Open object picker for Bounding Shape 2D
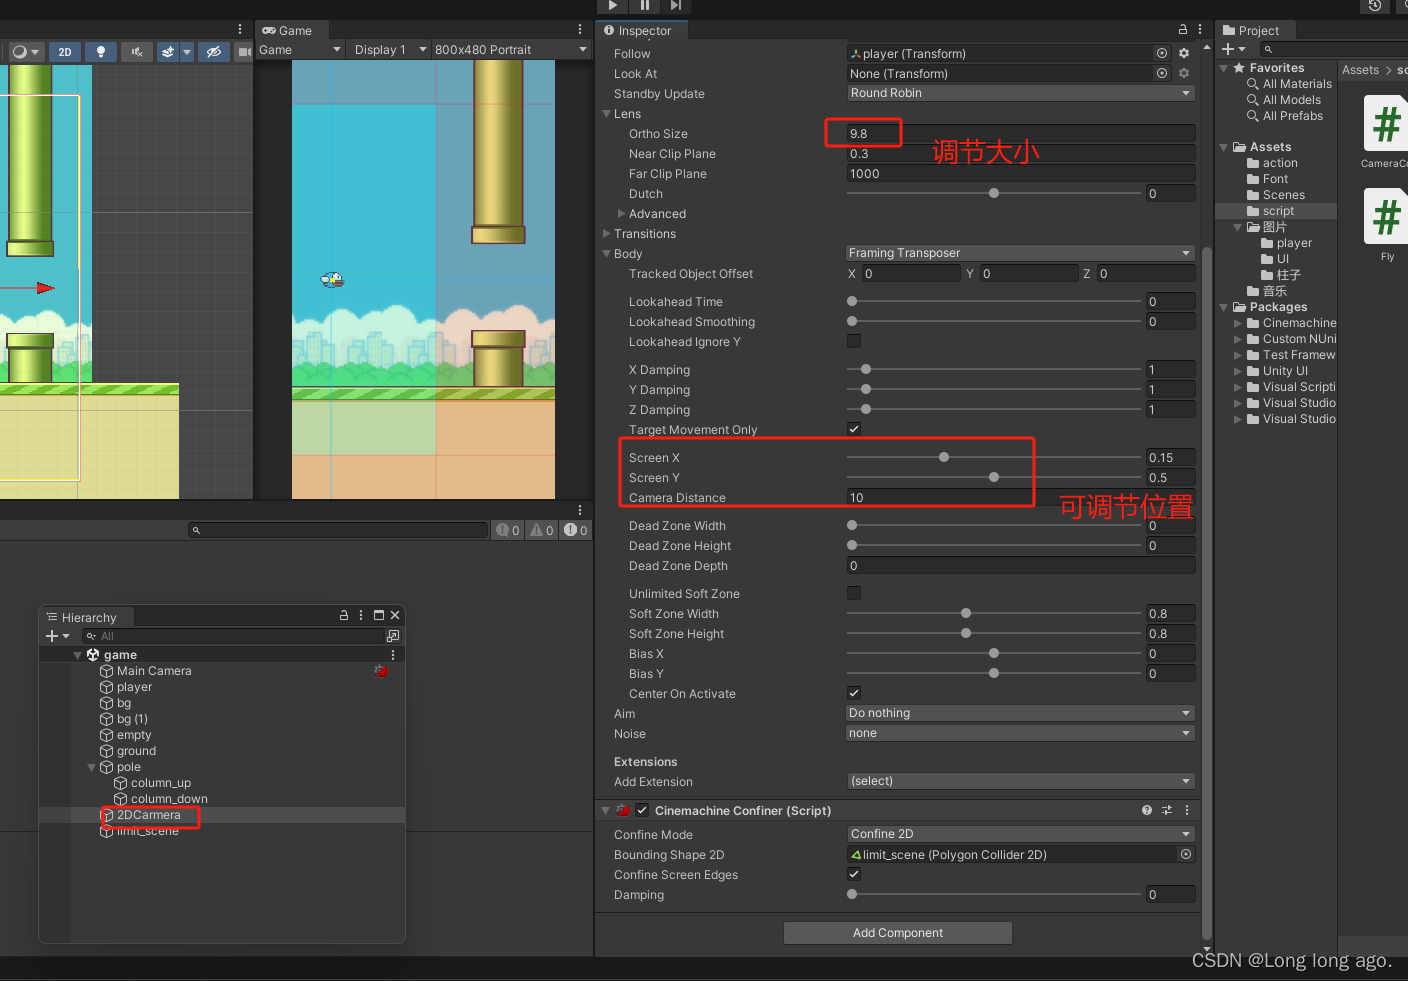This screenshot has height=981, width=1408. (1186, 855)
